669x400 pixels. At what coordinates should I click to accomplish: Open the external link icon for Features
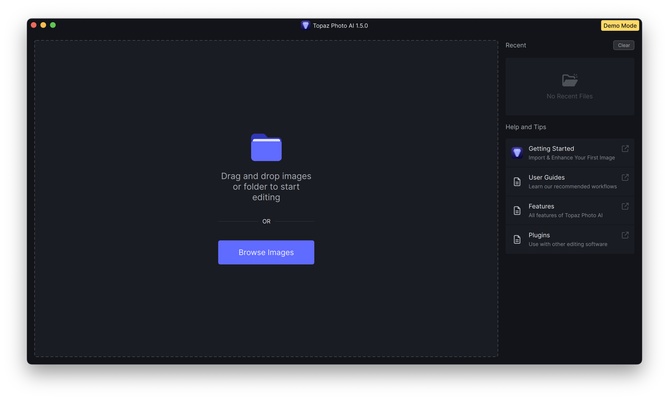[x=625, y=207]
